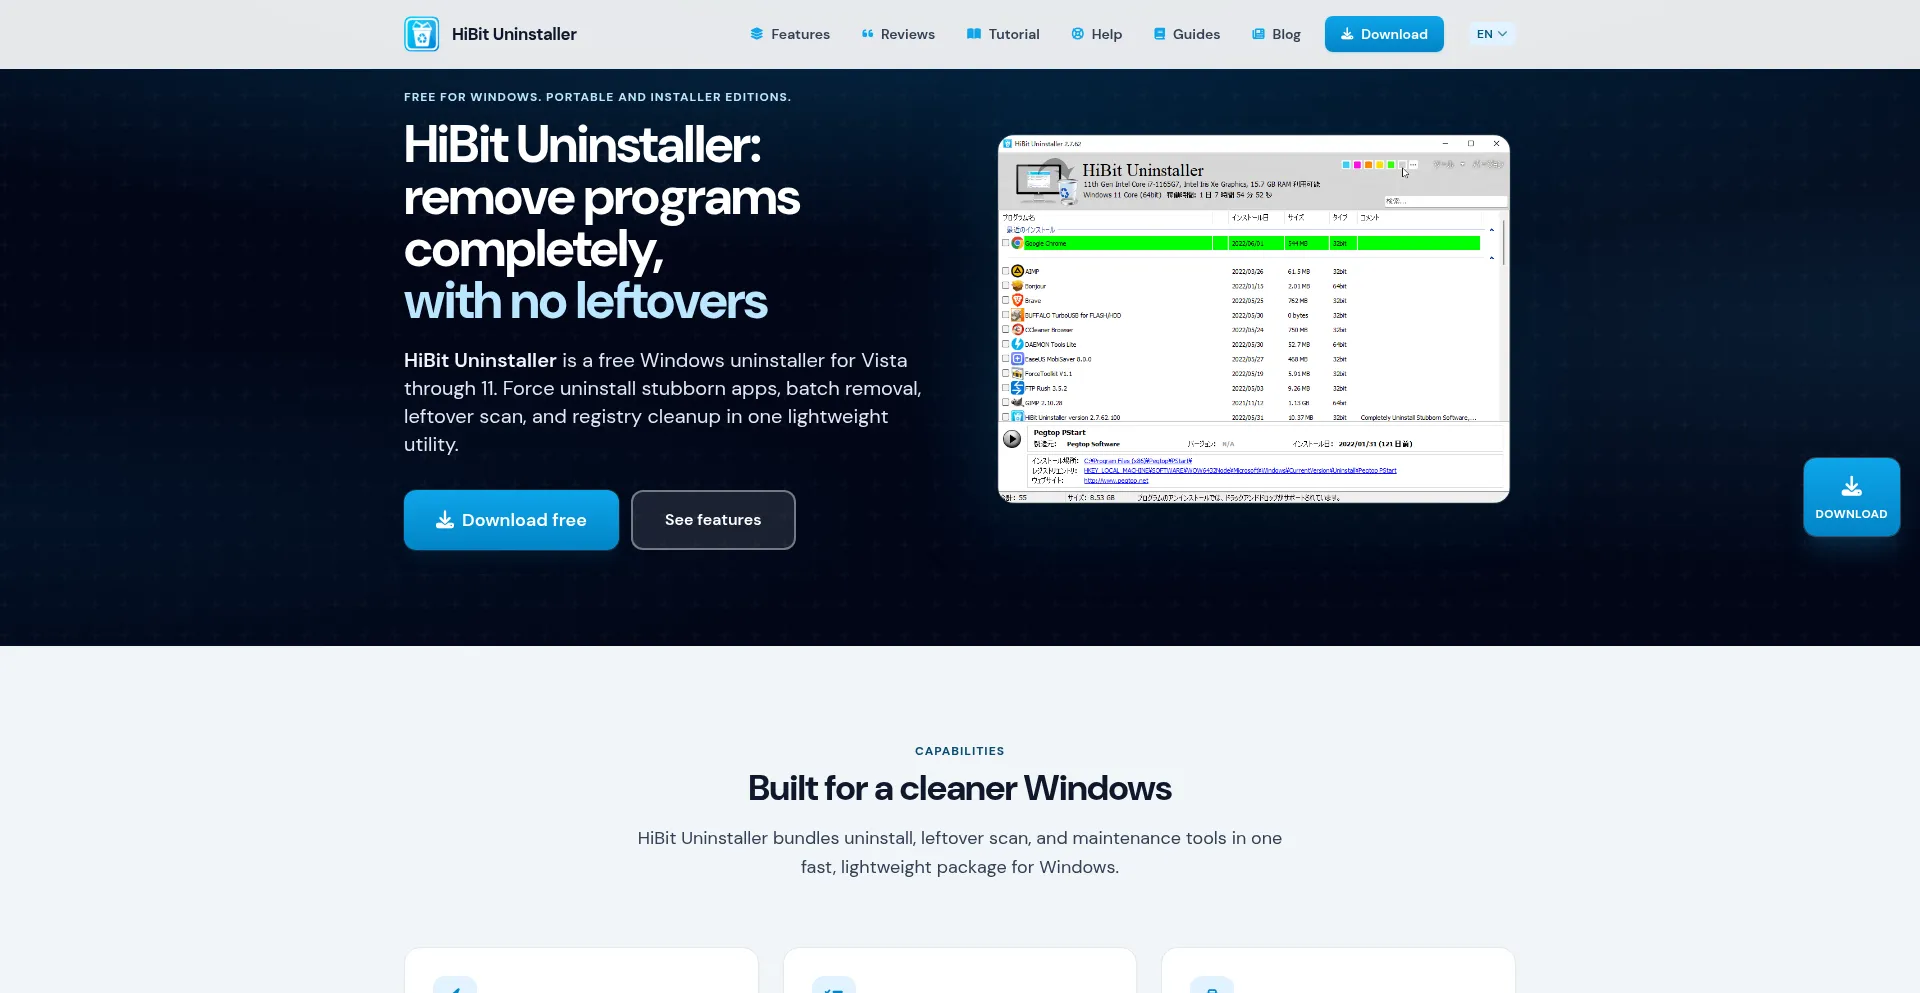Click the HiBit Uninstaller brand name link
The image size is (1920, 993).
click(514, 34)
